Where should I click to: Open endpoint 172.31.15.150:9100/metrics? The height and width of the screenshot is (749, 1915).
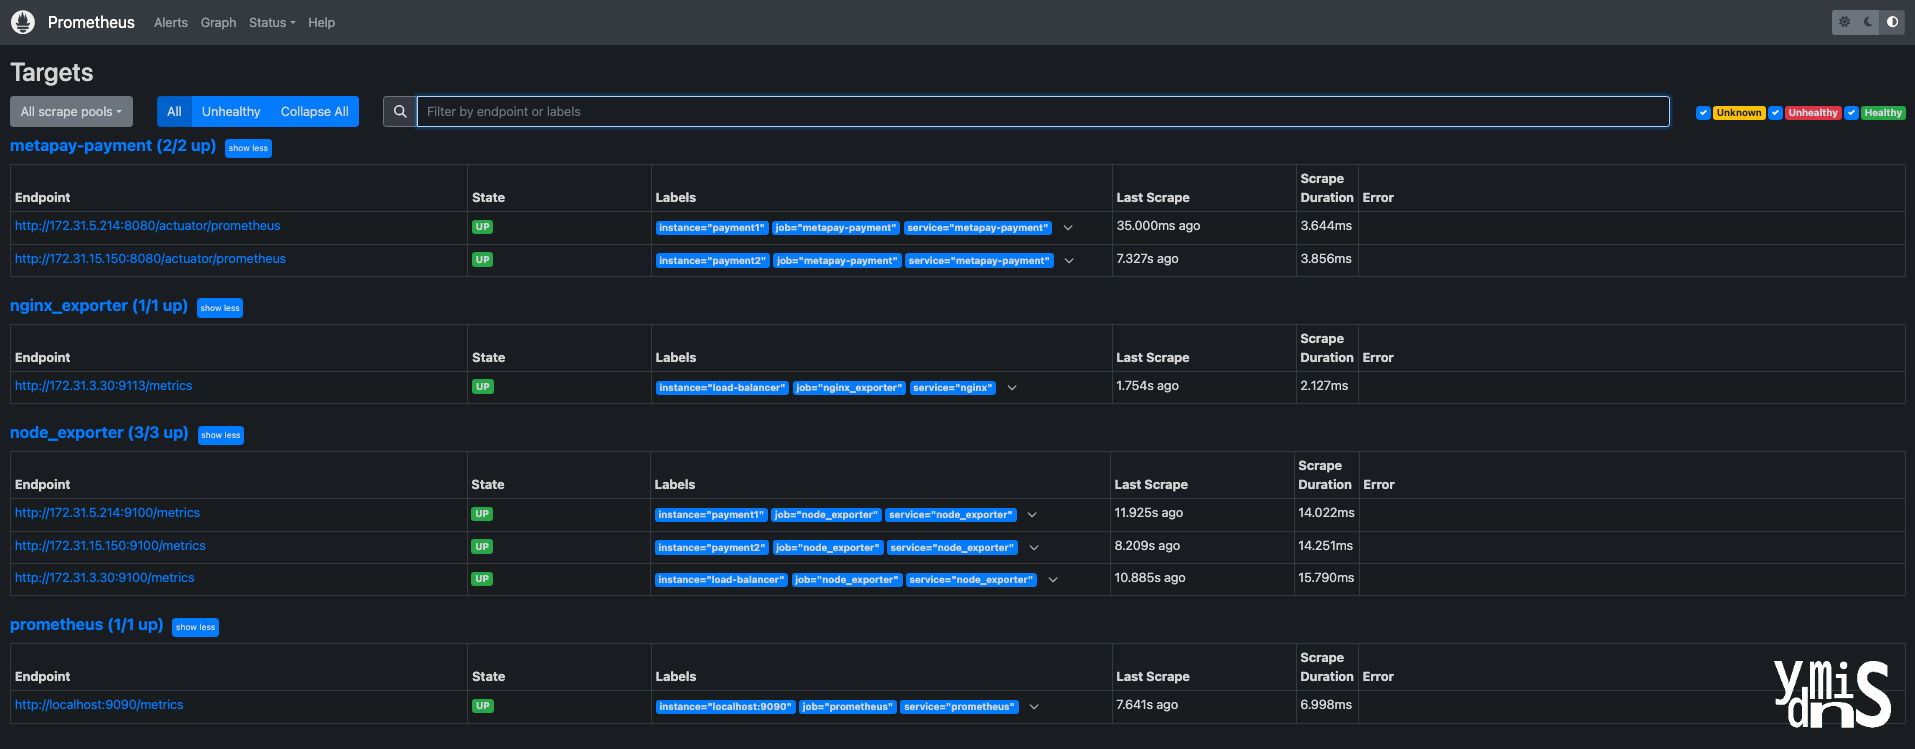tap(110, 546)
